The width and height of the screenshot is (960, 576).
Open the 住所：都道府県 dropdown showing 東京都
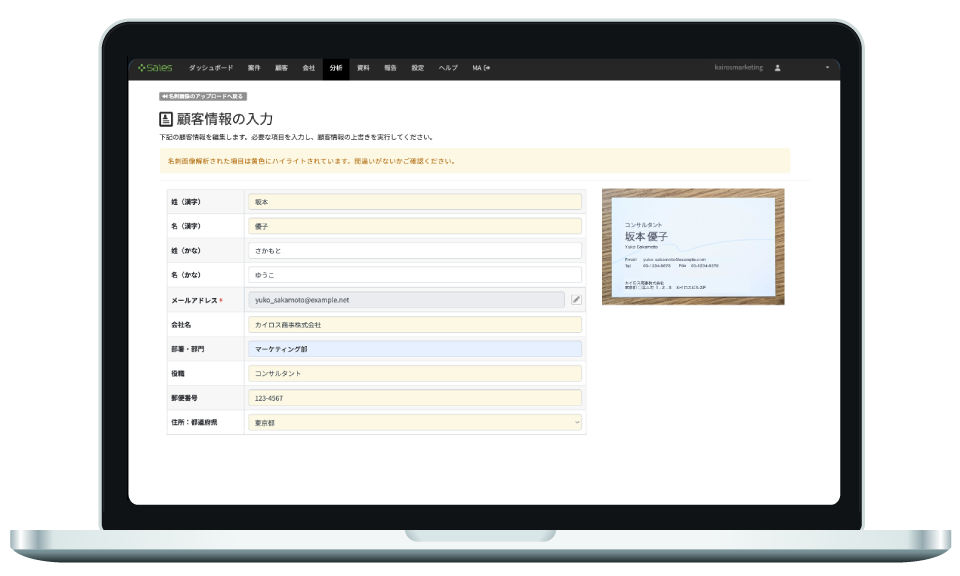coord(414,423)
